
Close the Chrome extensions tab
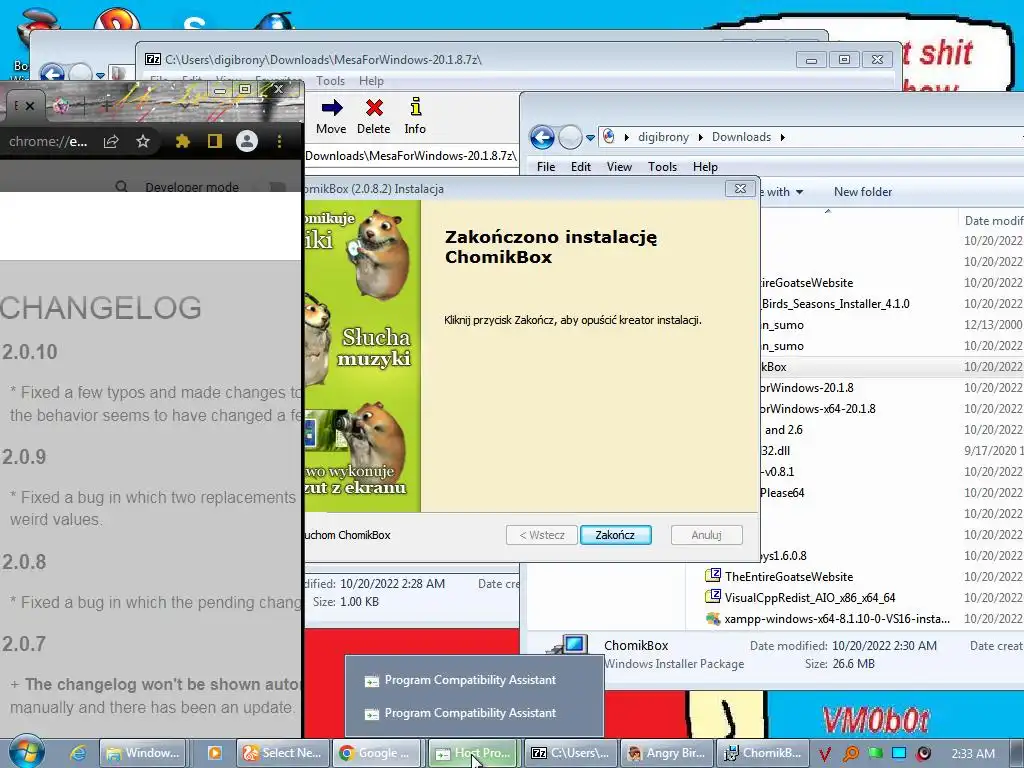(29, 106)
